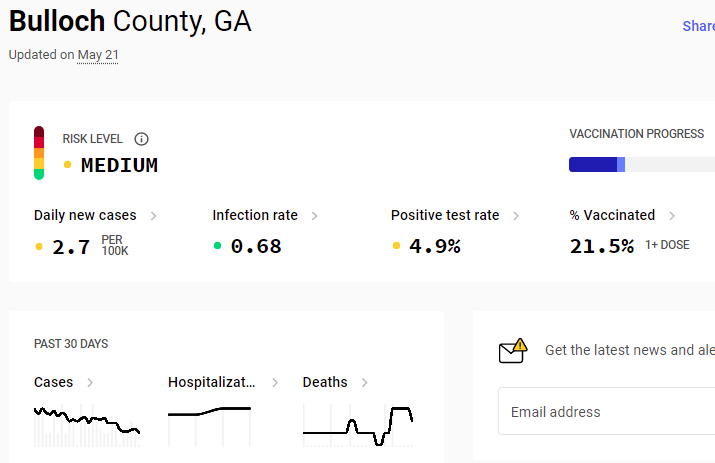This screenshot has height=463, width=715.
Task: Open the Positive test rate metric
Action: [x=445, y=215]
